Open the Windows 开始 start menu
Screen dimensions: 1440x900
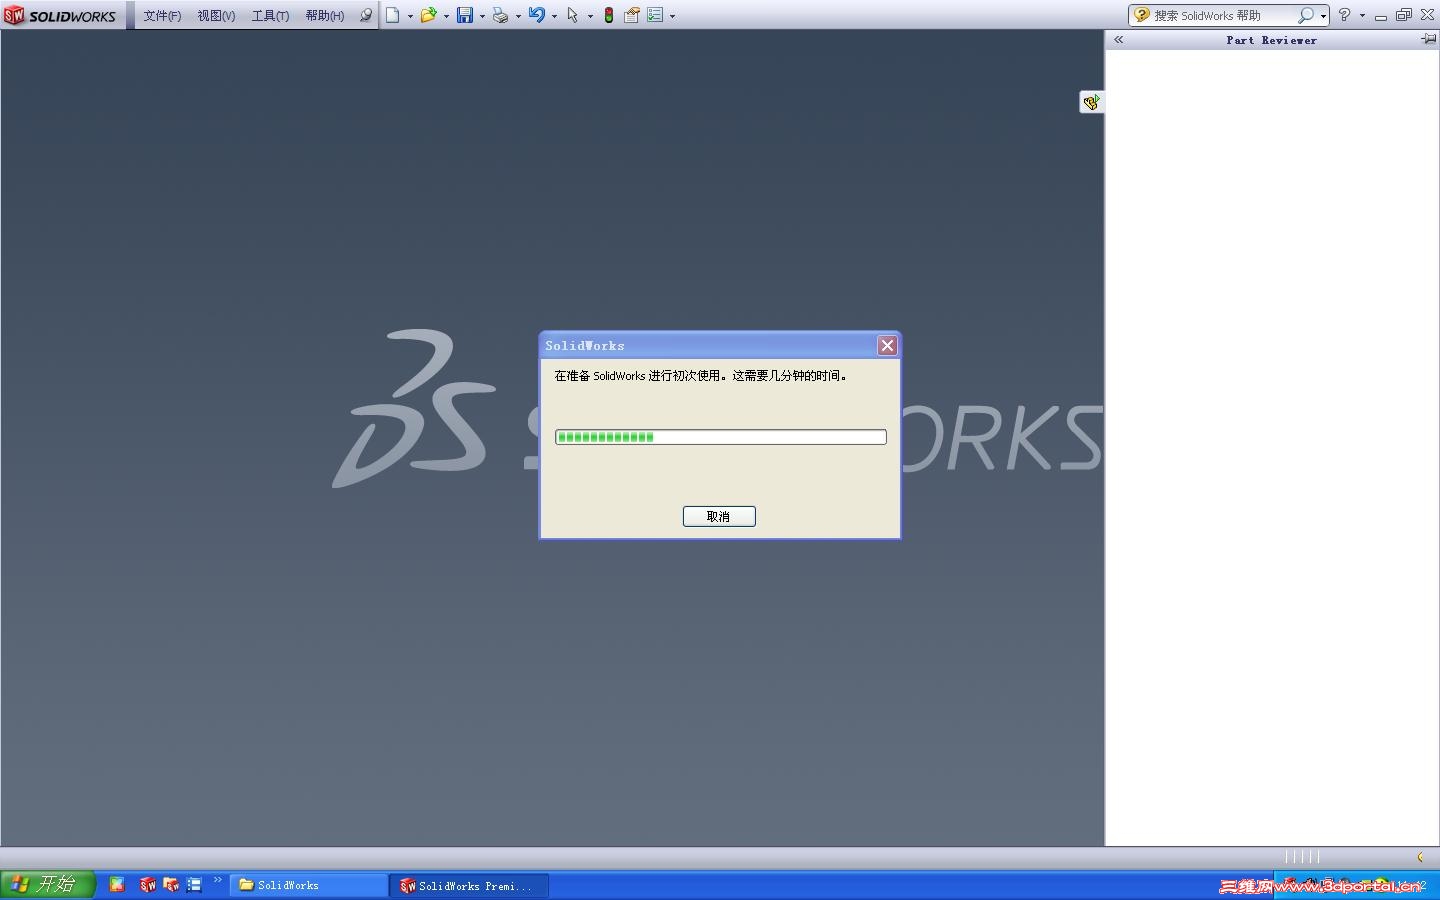(x=48, y=885)
